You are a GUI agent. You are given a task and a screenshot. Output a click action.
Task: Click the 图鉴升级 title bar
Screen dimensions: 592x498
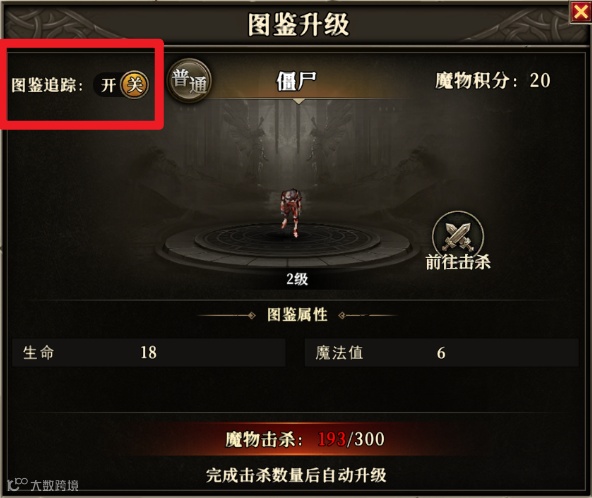[x=298, y=25]
